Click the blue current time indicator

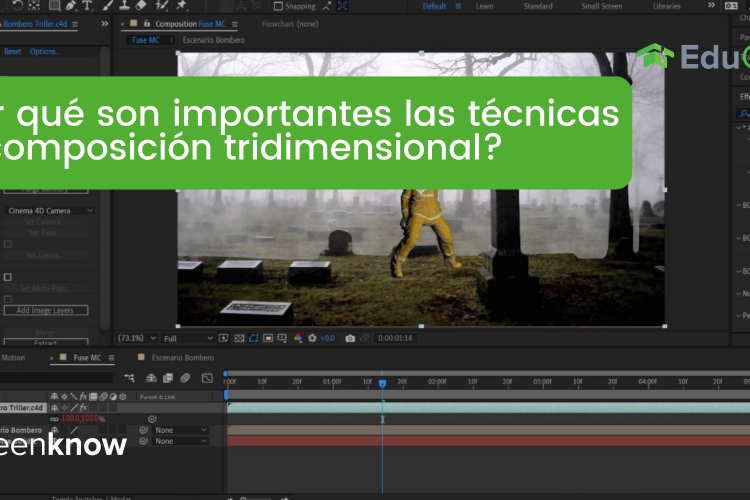(382, 383)
